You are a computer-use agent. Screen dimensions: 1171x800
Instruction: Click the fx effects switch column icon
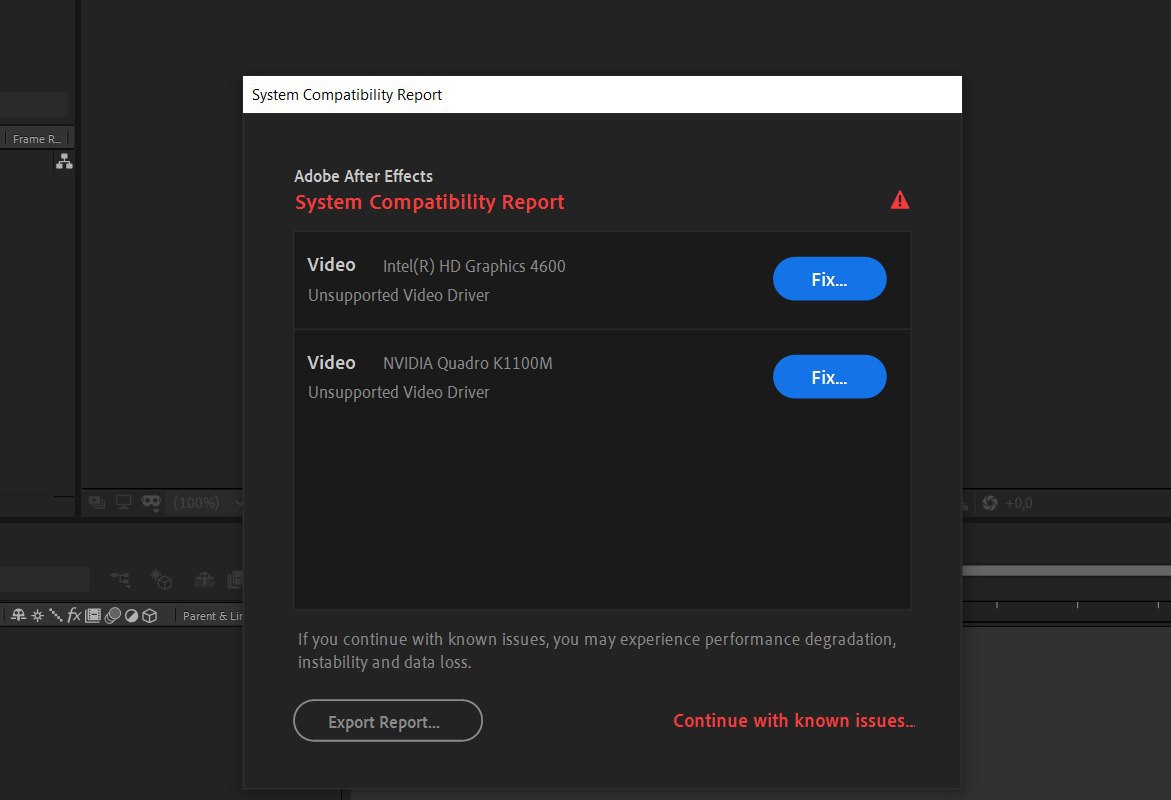pyautogui.click(x=73, y=615)
